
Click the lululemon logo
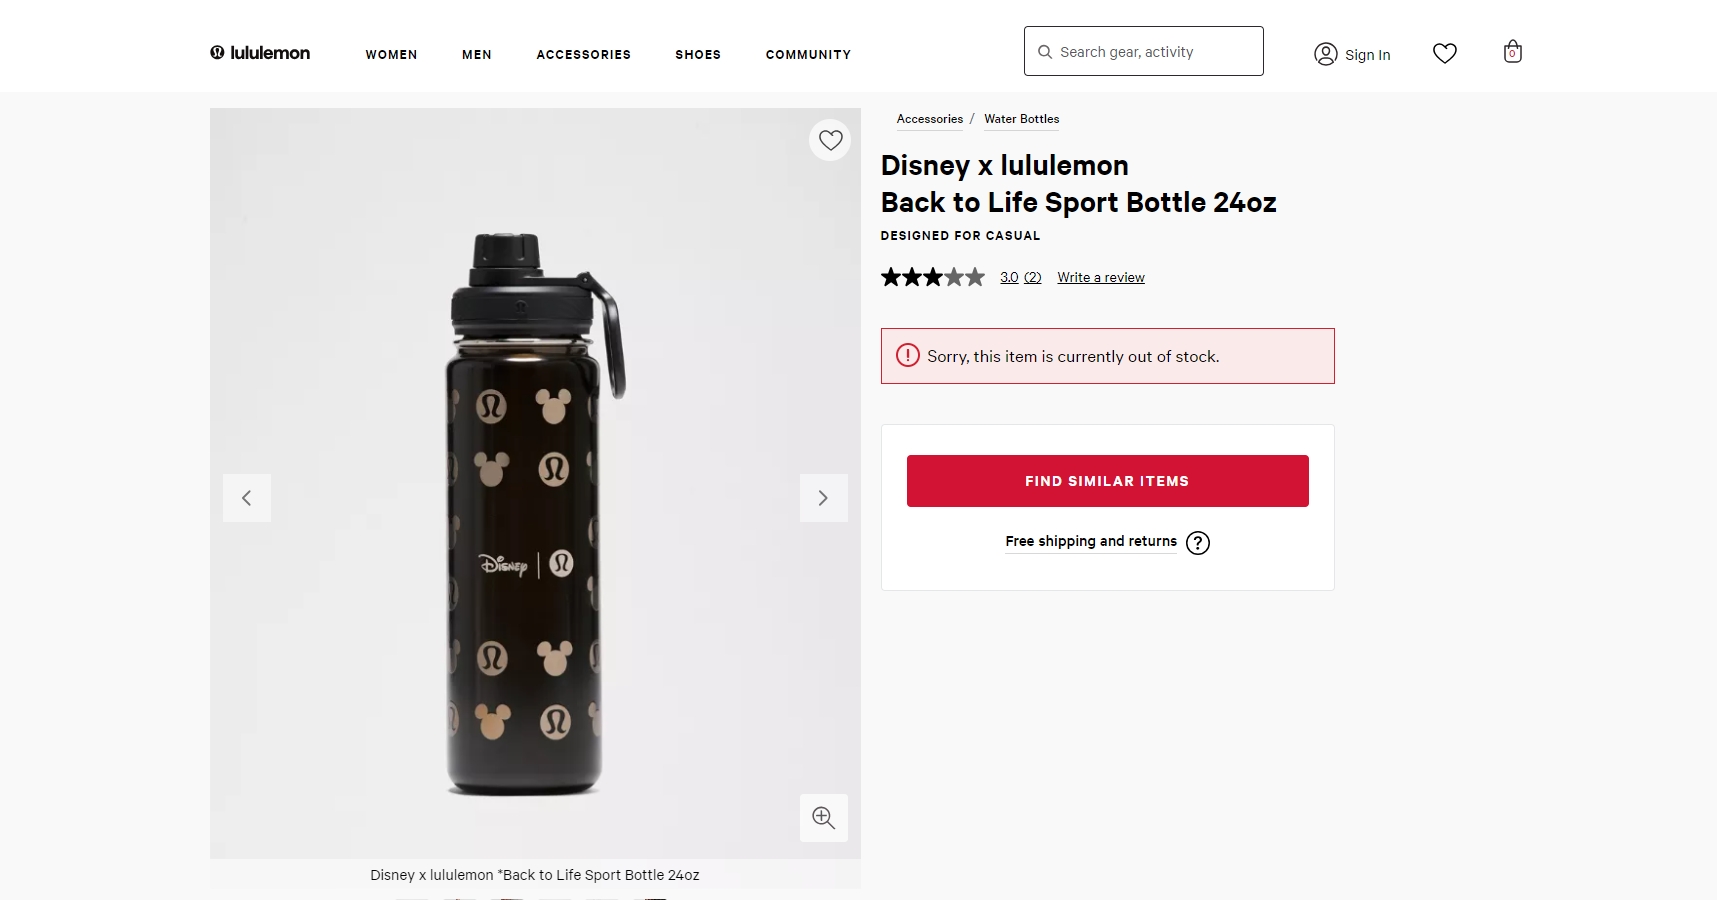point(260,53)
